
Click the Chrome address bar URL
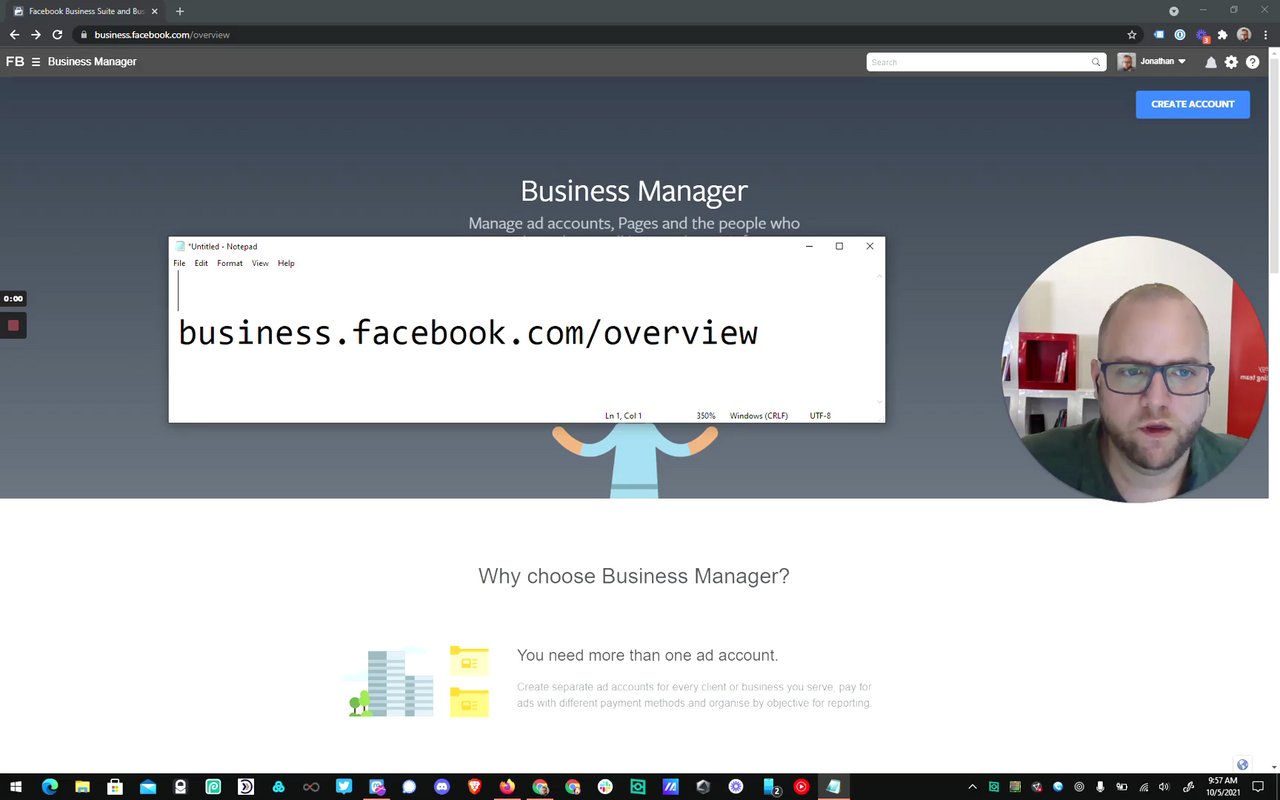[162, 35]
